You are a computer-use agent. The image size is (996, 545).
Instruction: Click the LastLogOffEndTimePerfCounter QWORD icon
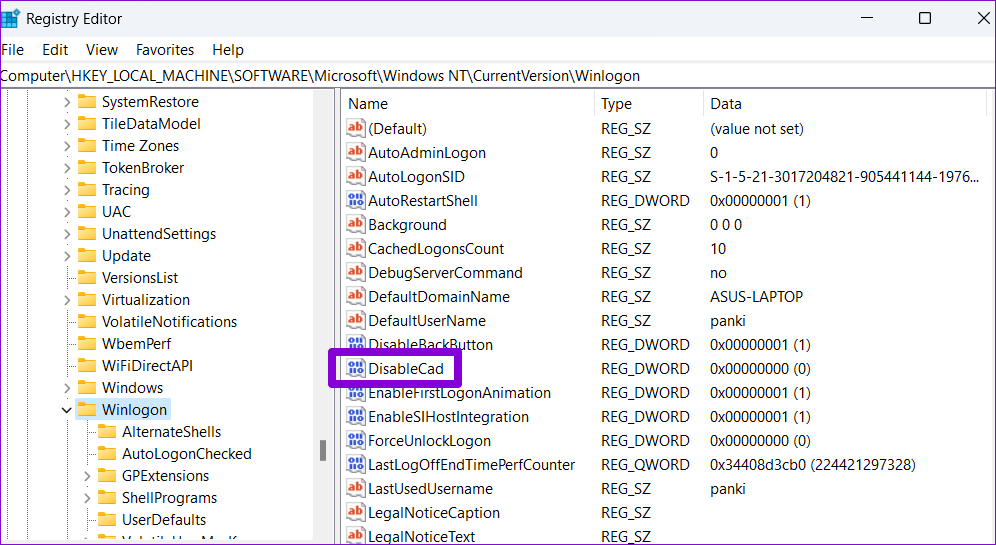click(356, 464)
